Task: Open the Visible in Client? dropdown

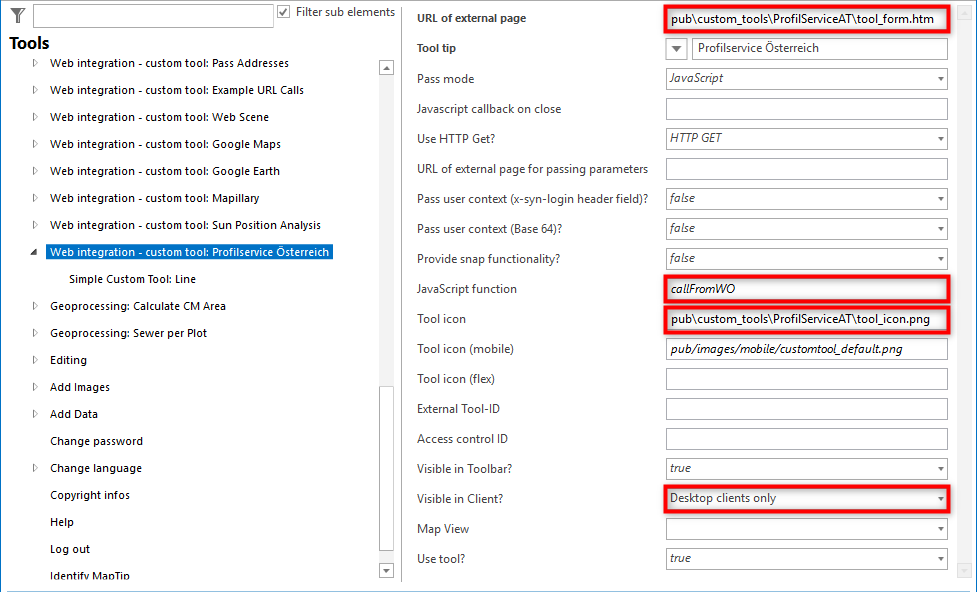Action: [938, 498]
